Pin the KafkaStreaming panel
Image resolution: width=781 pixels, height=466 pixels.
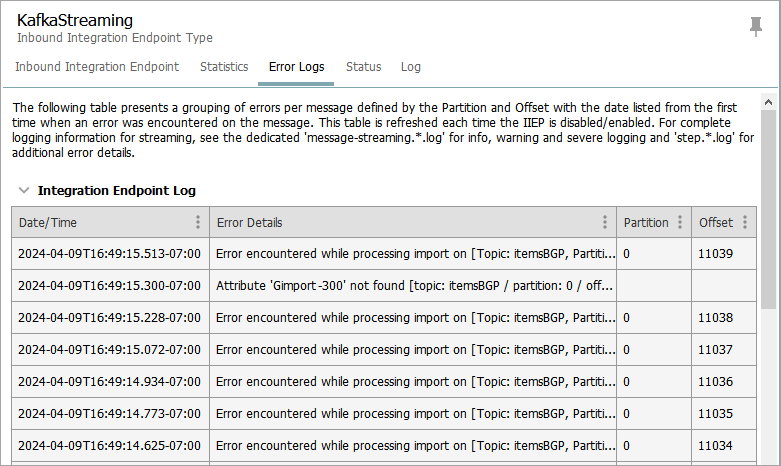756,27
